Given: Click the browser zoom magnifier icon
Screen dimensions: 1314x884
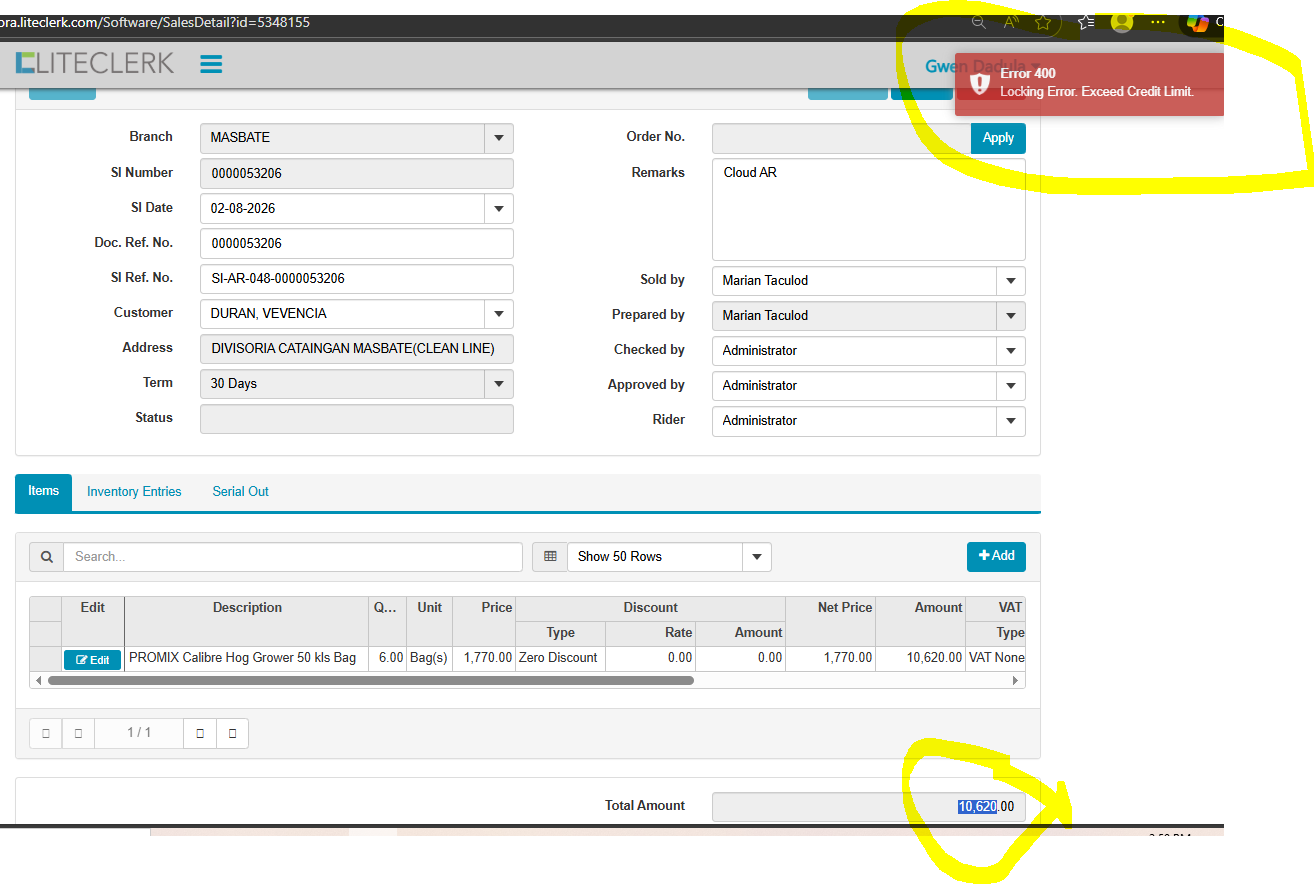Looking at the screenshot, I should point(979,22).
